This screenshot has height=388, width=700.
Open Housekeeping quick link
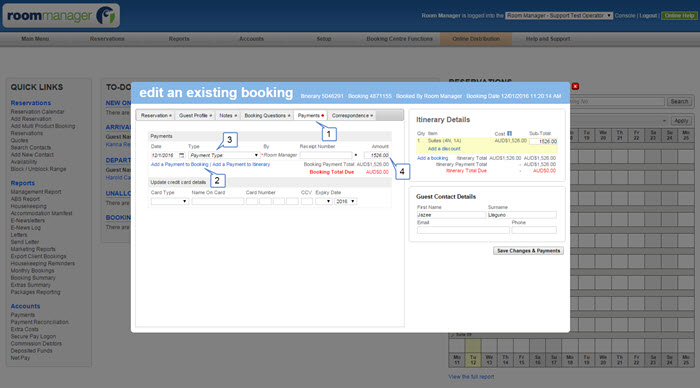click(29, 206)
